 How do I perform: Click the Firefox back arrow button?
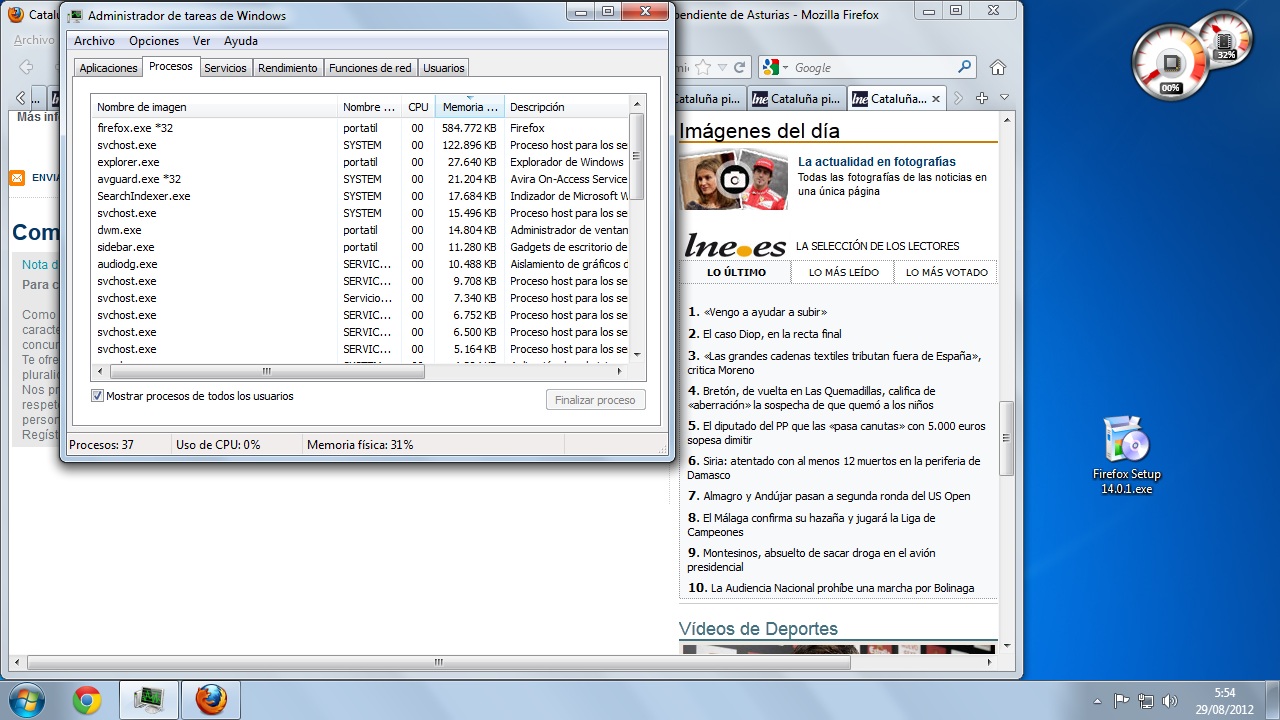[27, 67]
